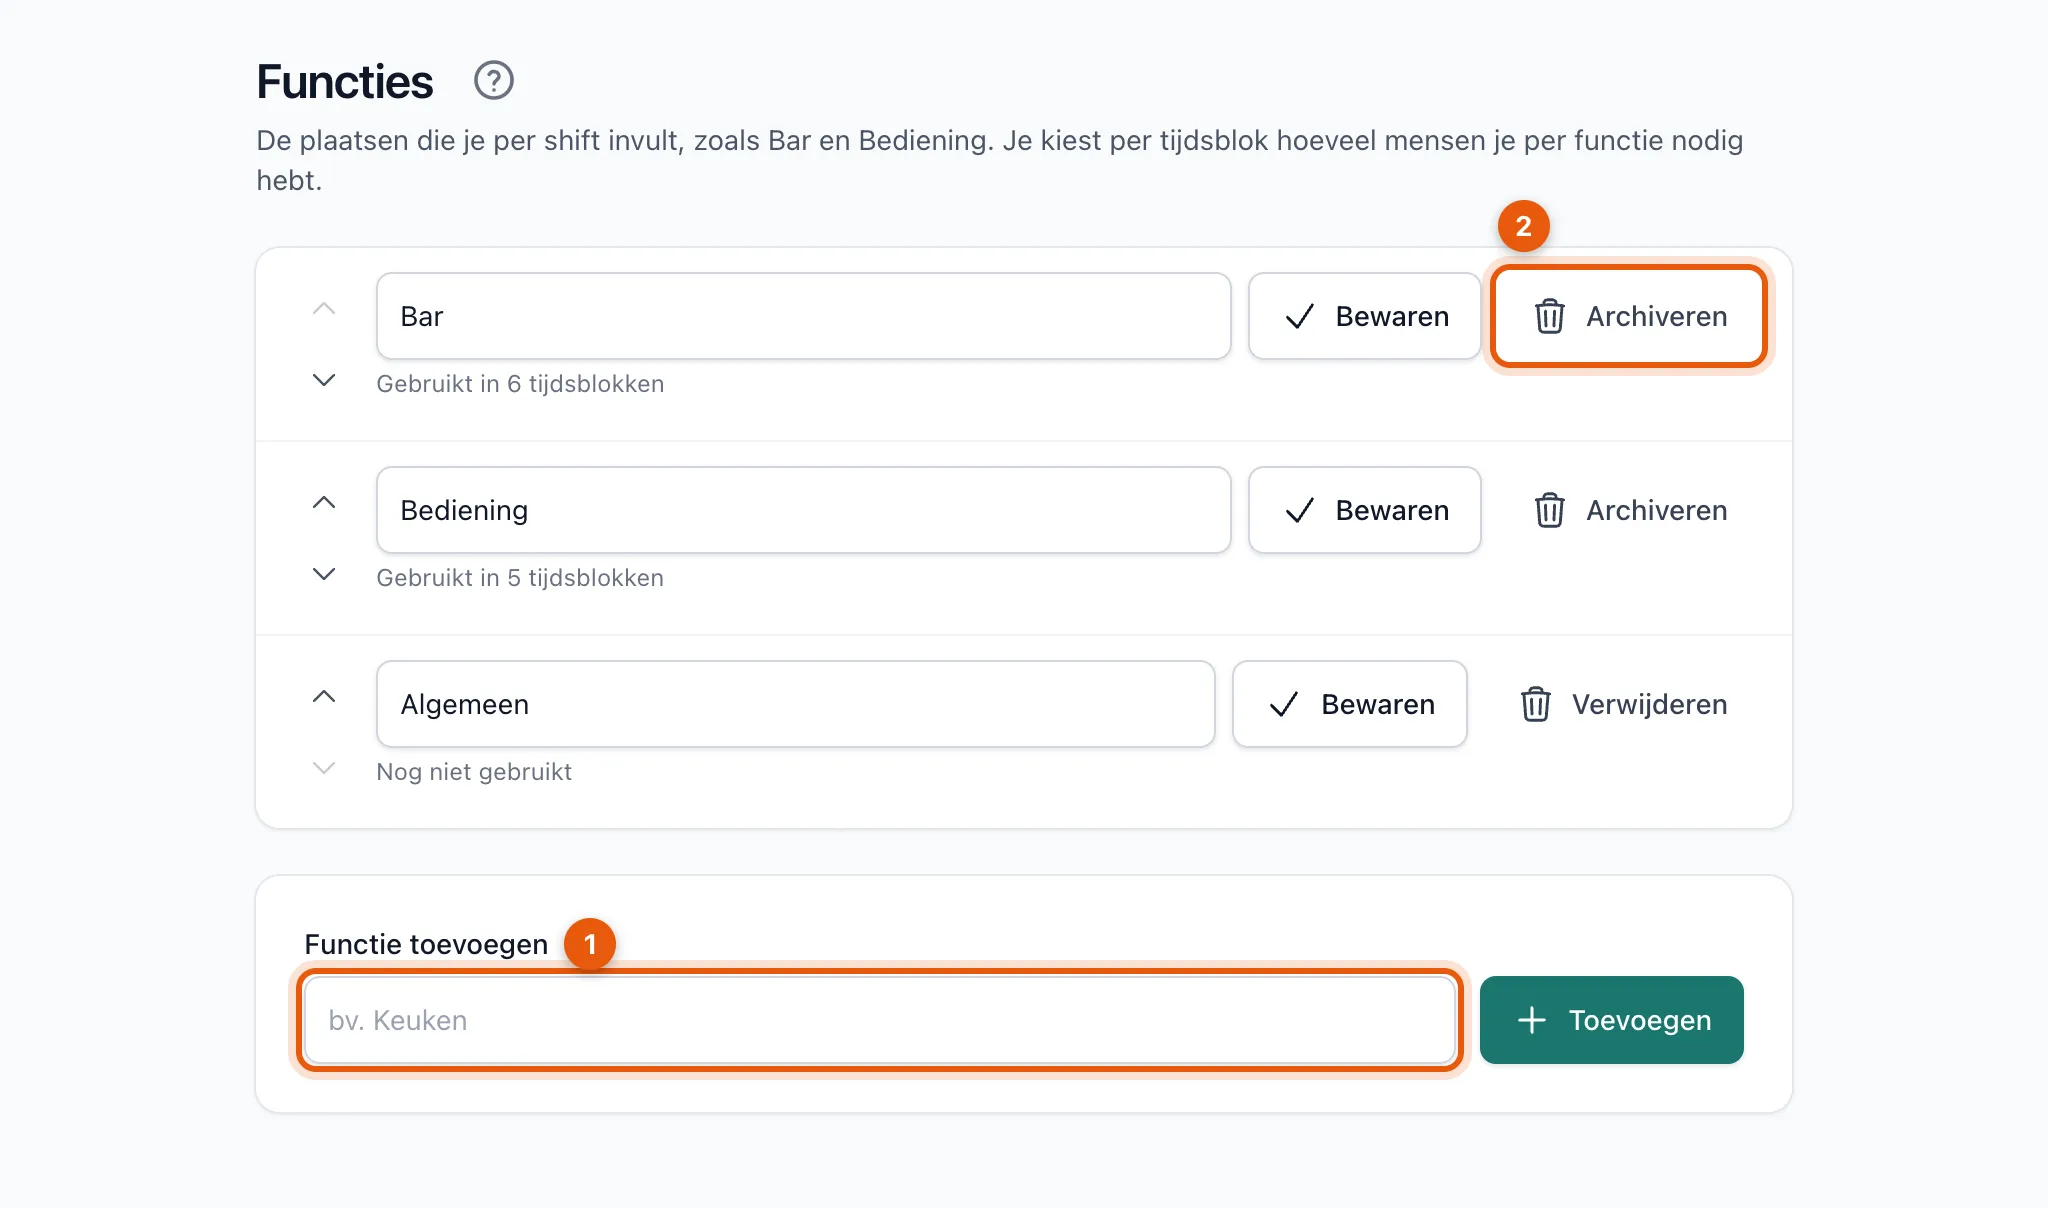Edit the Bediening name field
This screenshot has height=1208, width=2048.
pyautogui.click(x=804, y=510)
